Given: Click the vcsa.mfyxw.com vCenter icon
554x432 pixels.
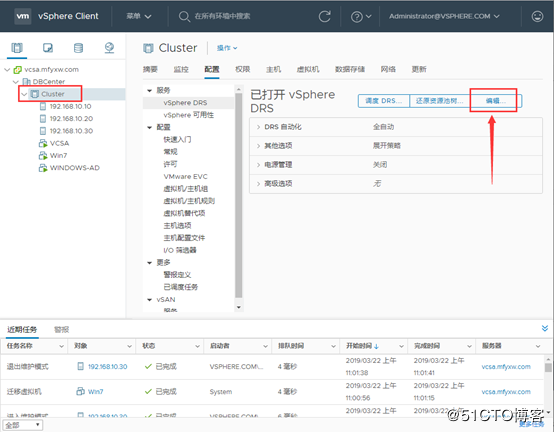Looking at the screenshot, I should (17, 70).
